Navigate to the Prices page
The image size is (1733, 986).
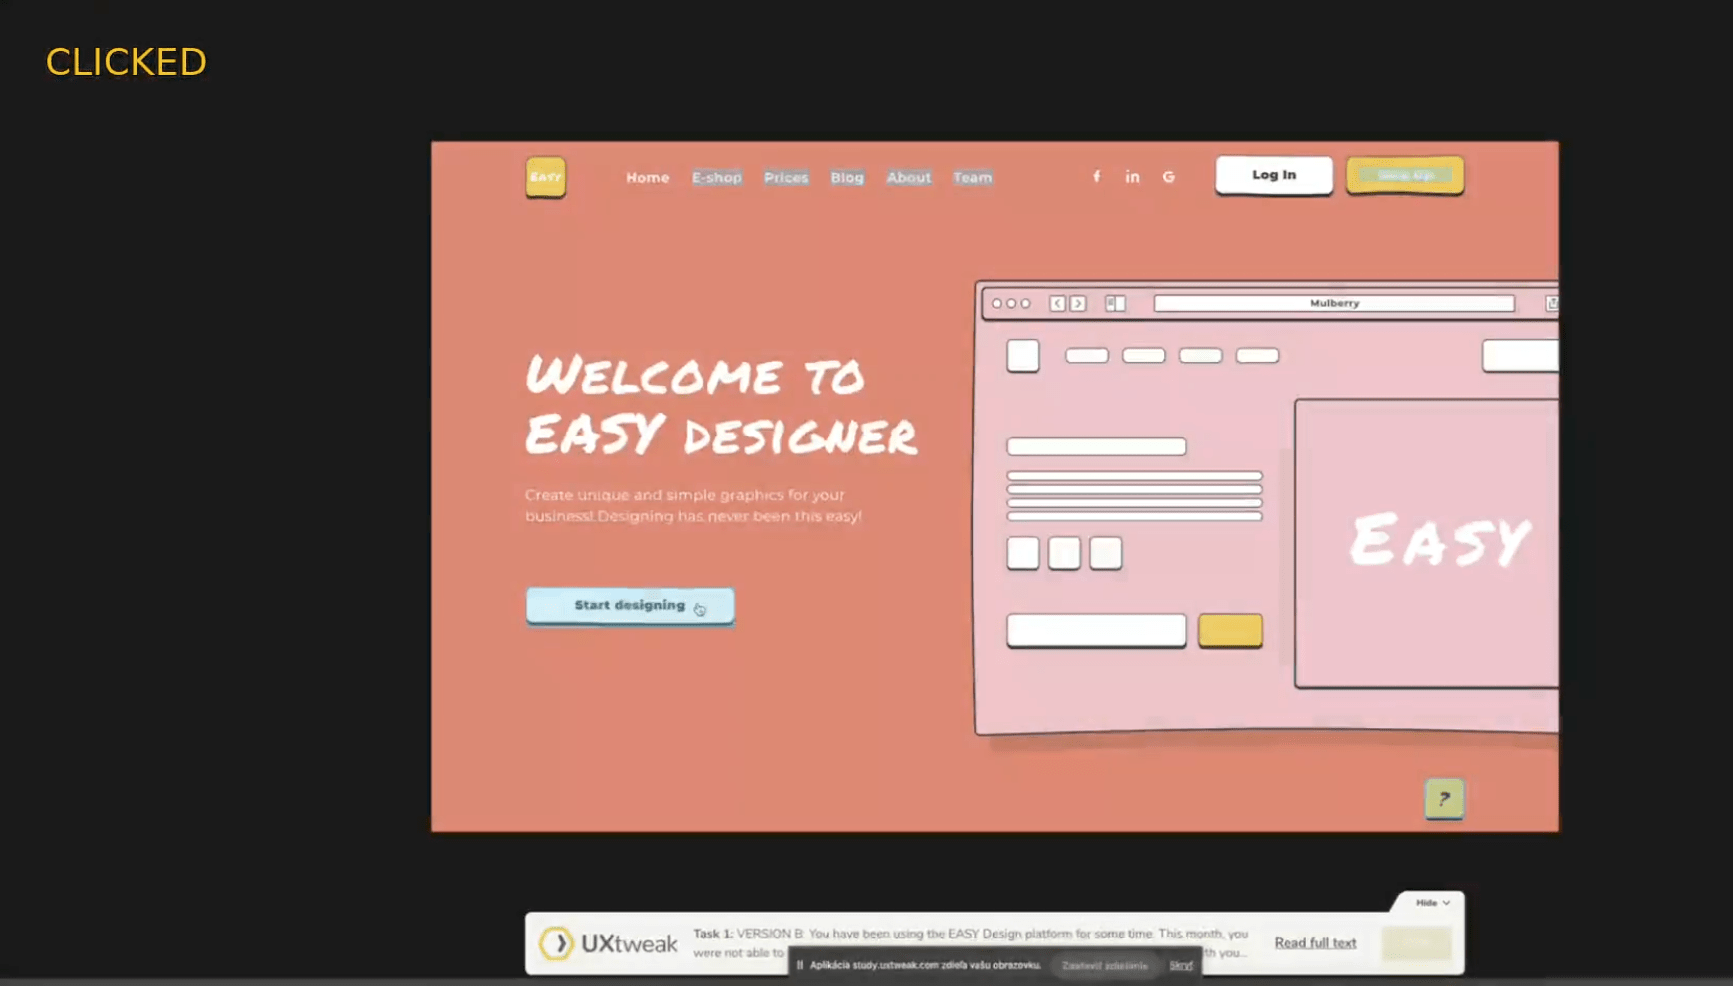tap(785, 177)
